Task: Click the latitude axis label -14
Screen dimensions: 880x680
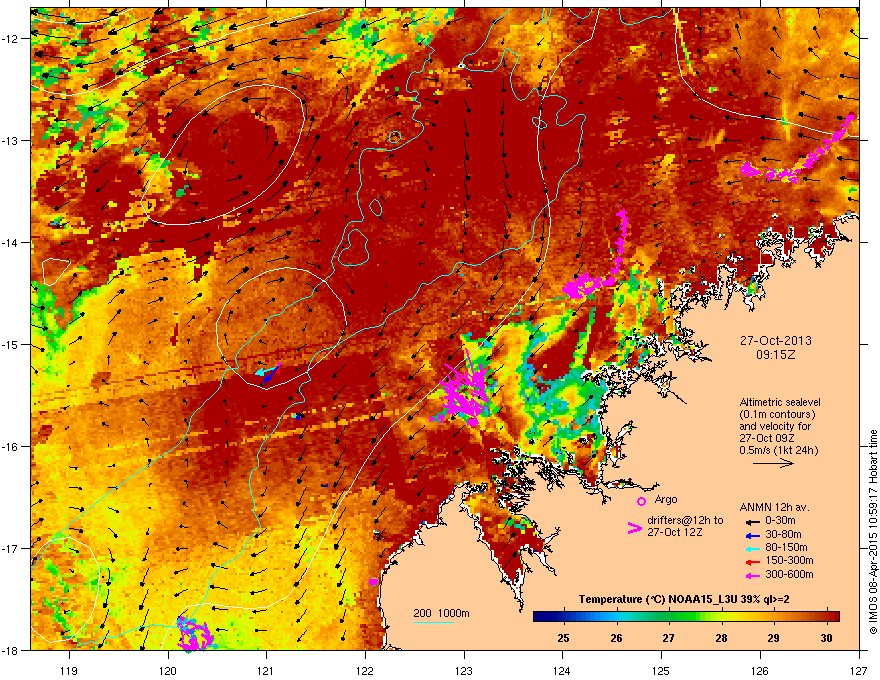Action: pos(11,242)
